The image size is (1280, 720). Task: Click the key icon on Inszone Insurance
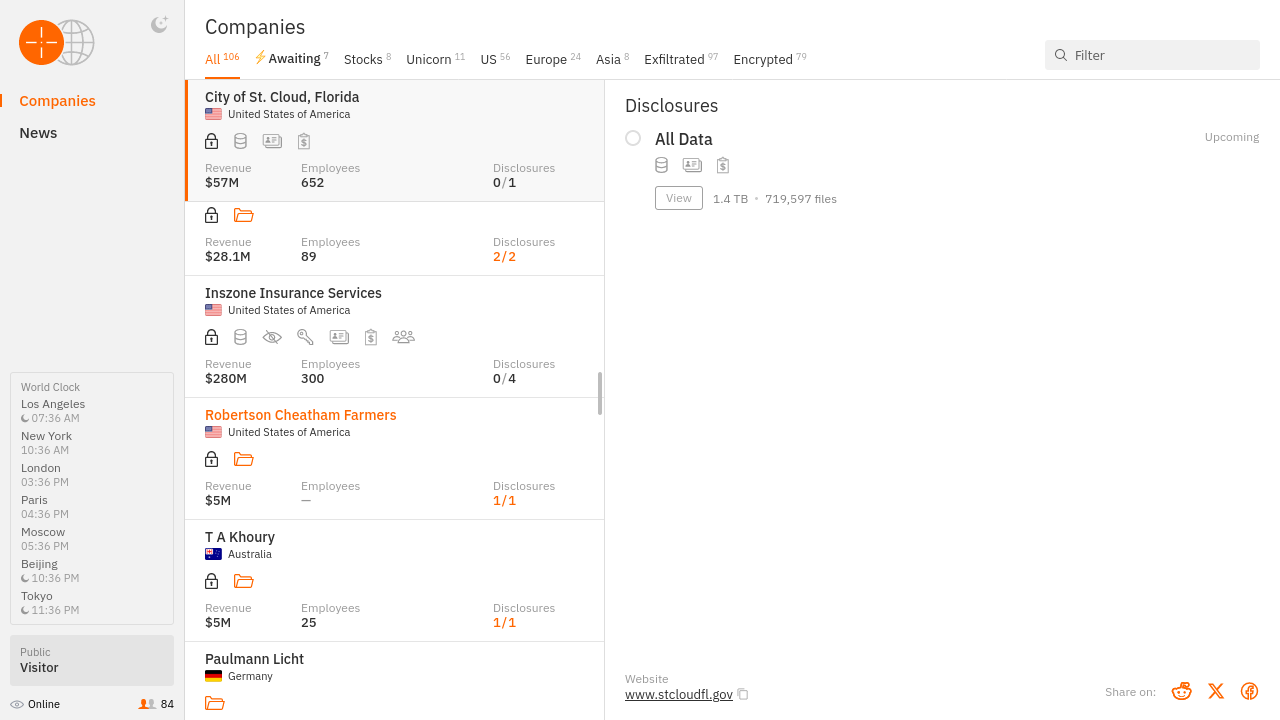(305, 337)
